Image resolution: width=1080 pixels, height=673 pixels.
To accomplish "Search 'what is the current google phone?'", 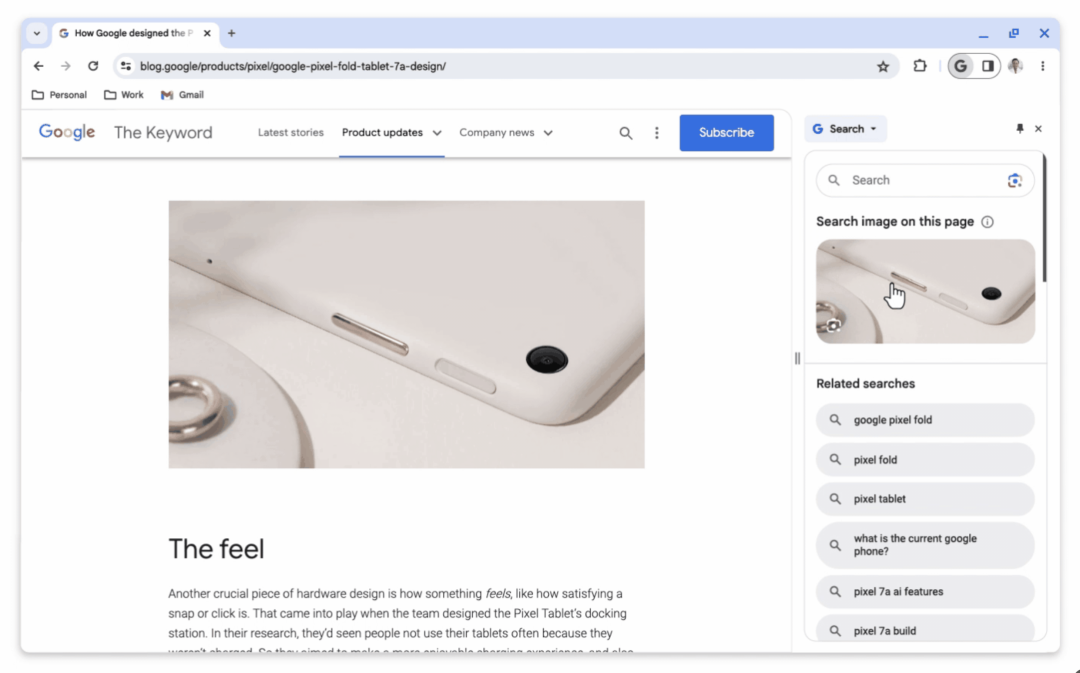I will 925,545.
